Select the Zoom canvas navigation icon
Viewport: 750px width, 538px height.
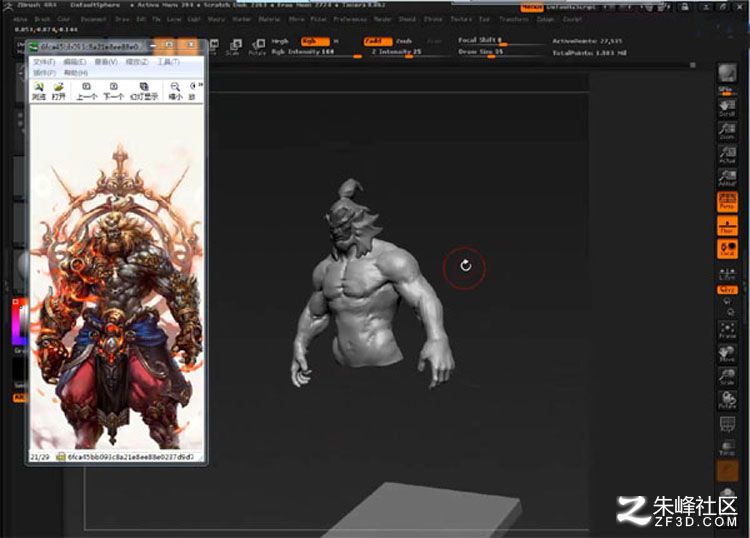(727, 131)
